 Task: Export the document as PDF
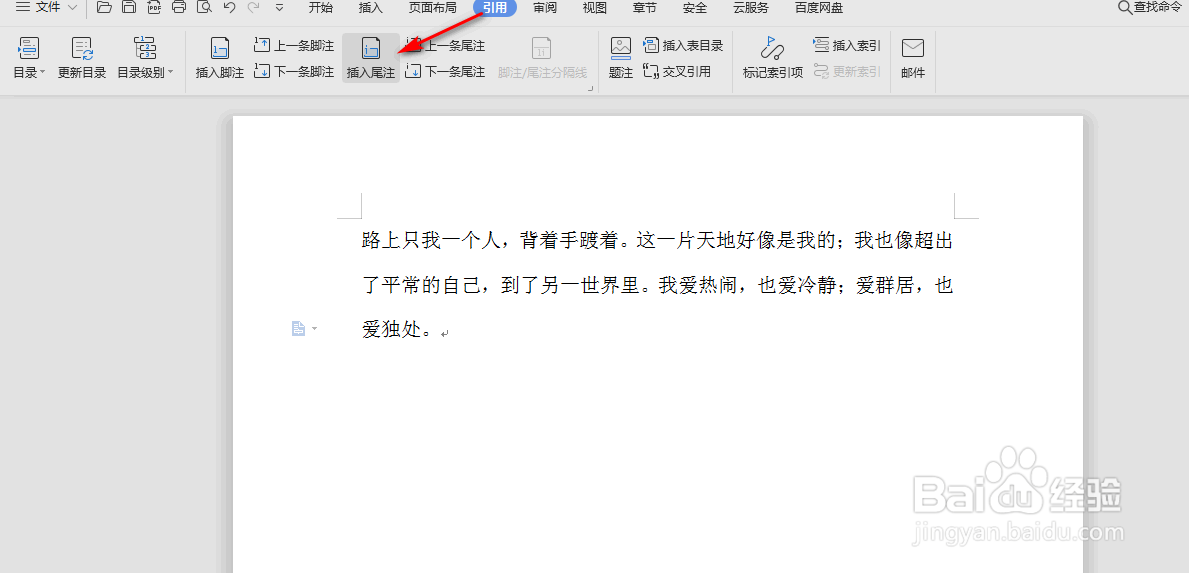click(x=154, y=8)
